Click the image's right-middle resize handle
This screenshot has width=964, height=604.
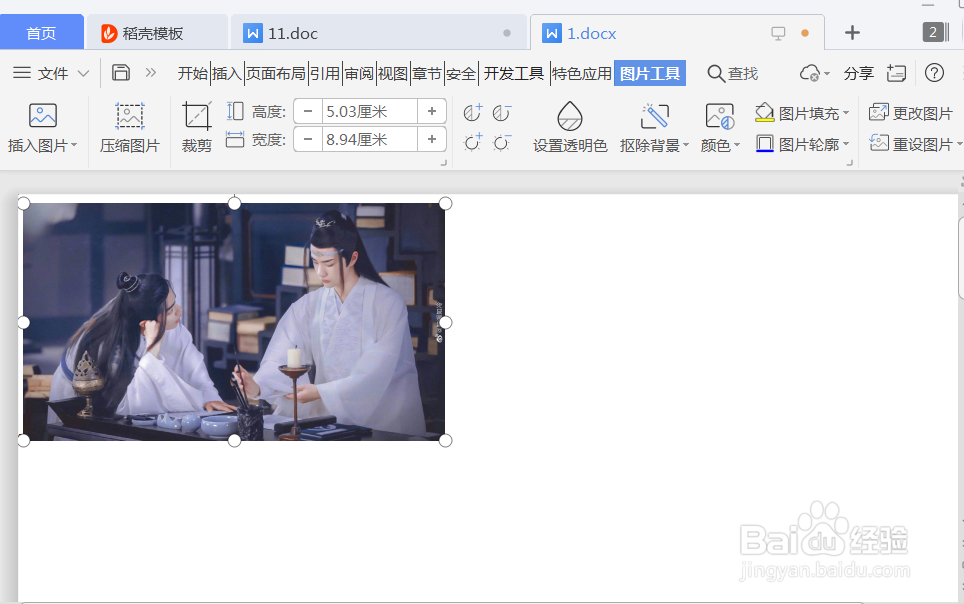coord(446,322)
